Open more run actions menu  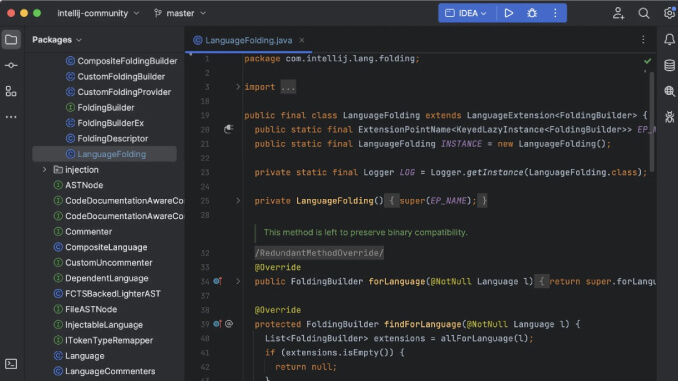tap(555, 13)
